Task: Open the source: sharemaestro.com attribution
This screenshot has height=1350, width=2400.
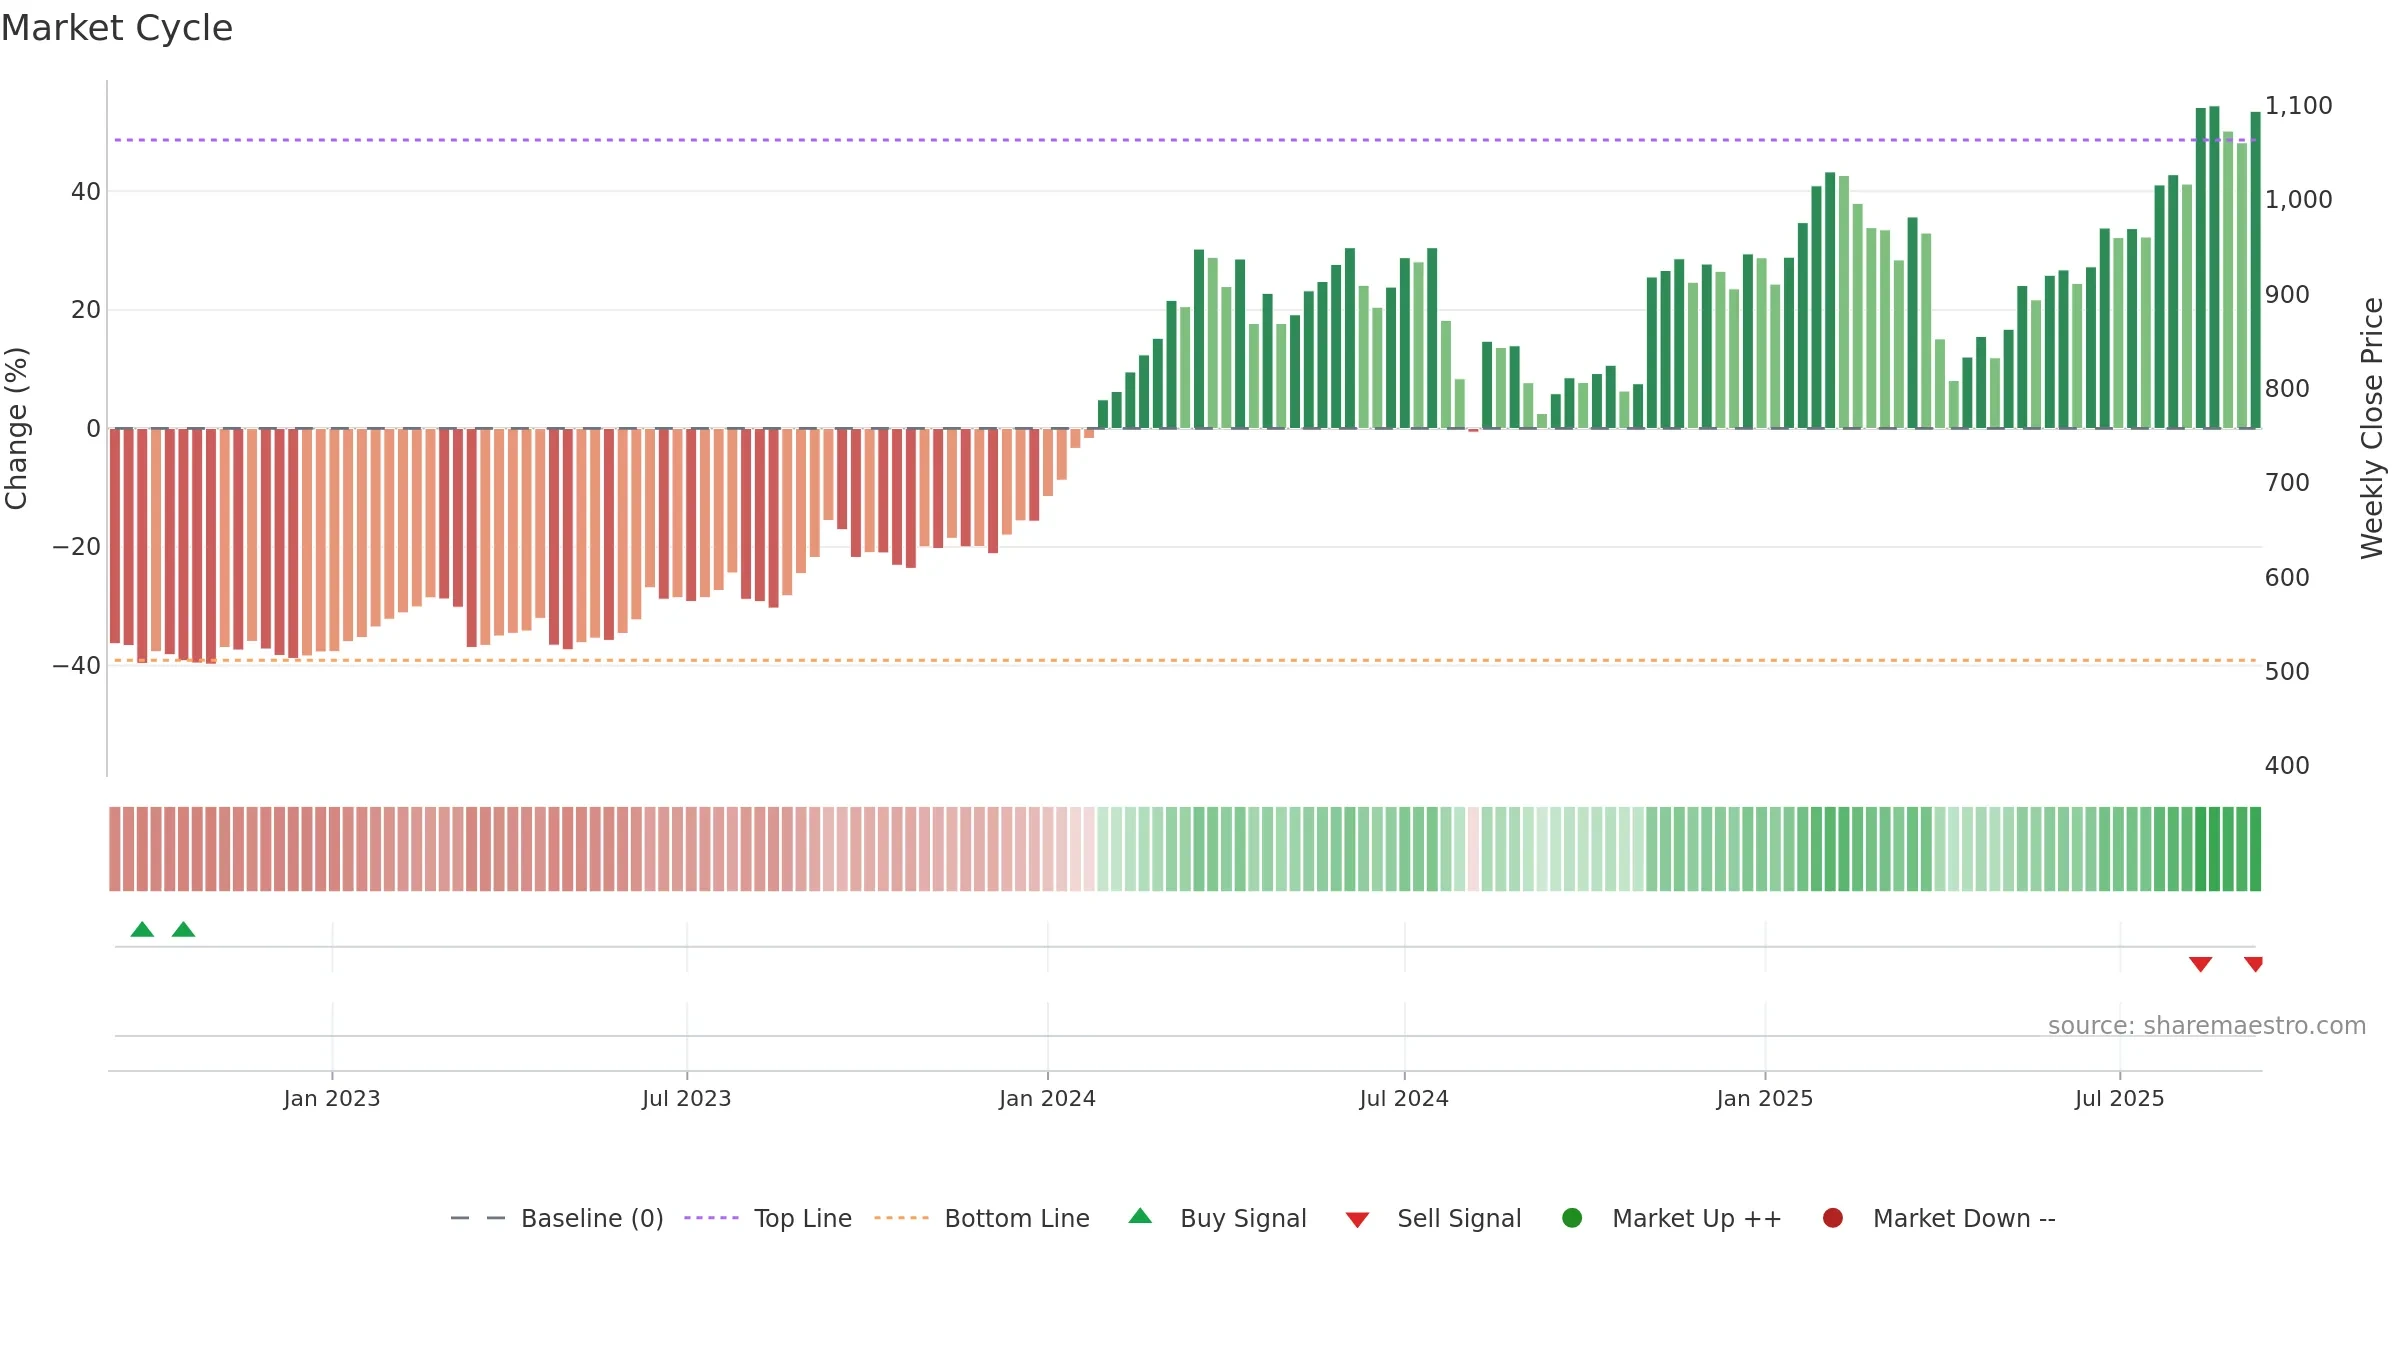Action: click(2207, 1026)
